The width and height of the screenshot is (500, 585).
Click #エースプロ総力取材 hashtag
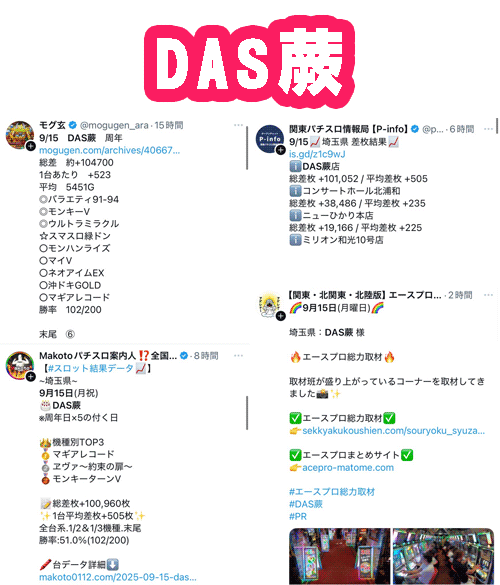pyautogui.click(x=332, y=492)
